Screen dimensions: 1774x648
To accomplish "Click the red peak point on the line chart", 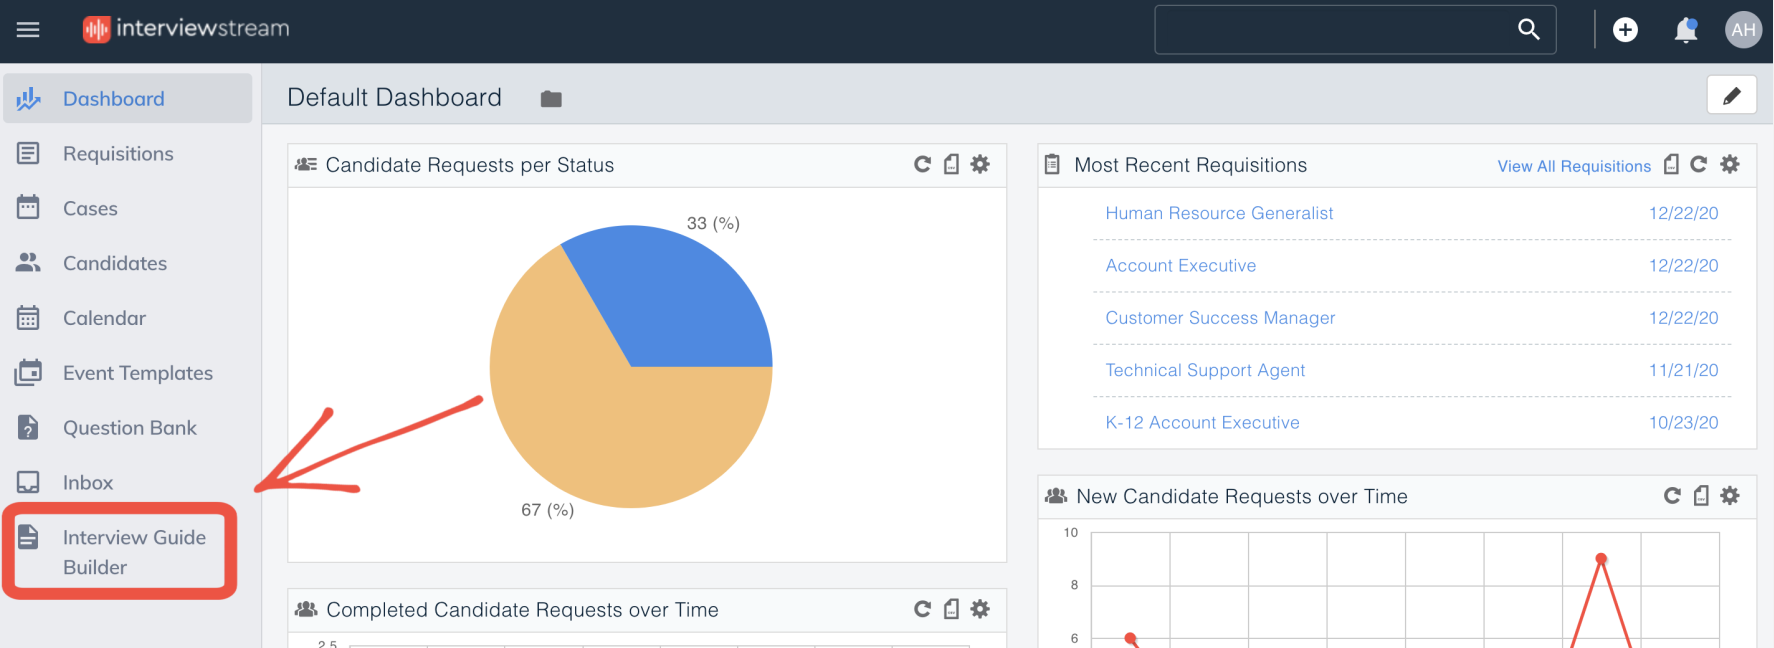I will point(1601,558).
